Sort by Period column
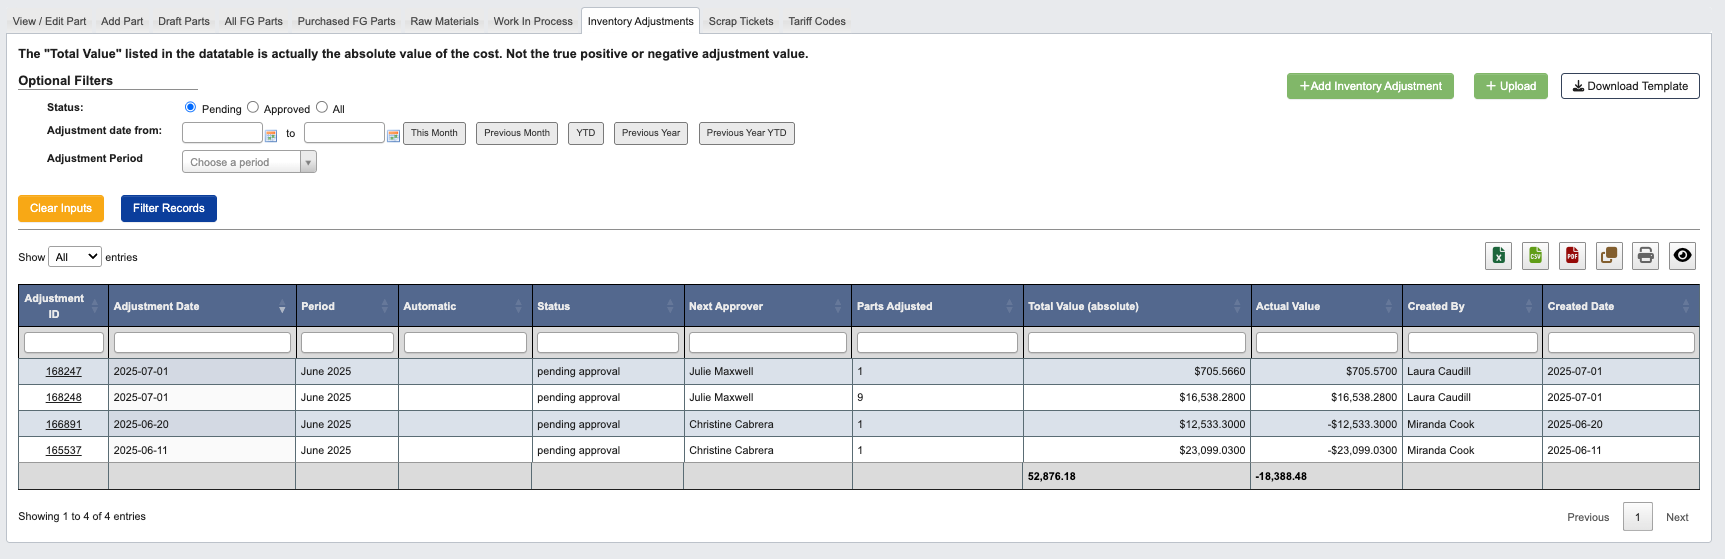Viewport: 1725px width, 559px height. click(x=347, y=306)
